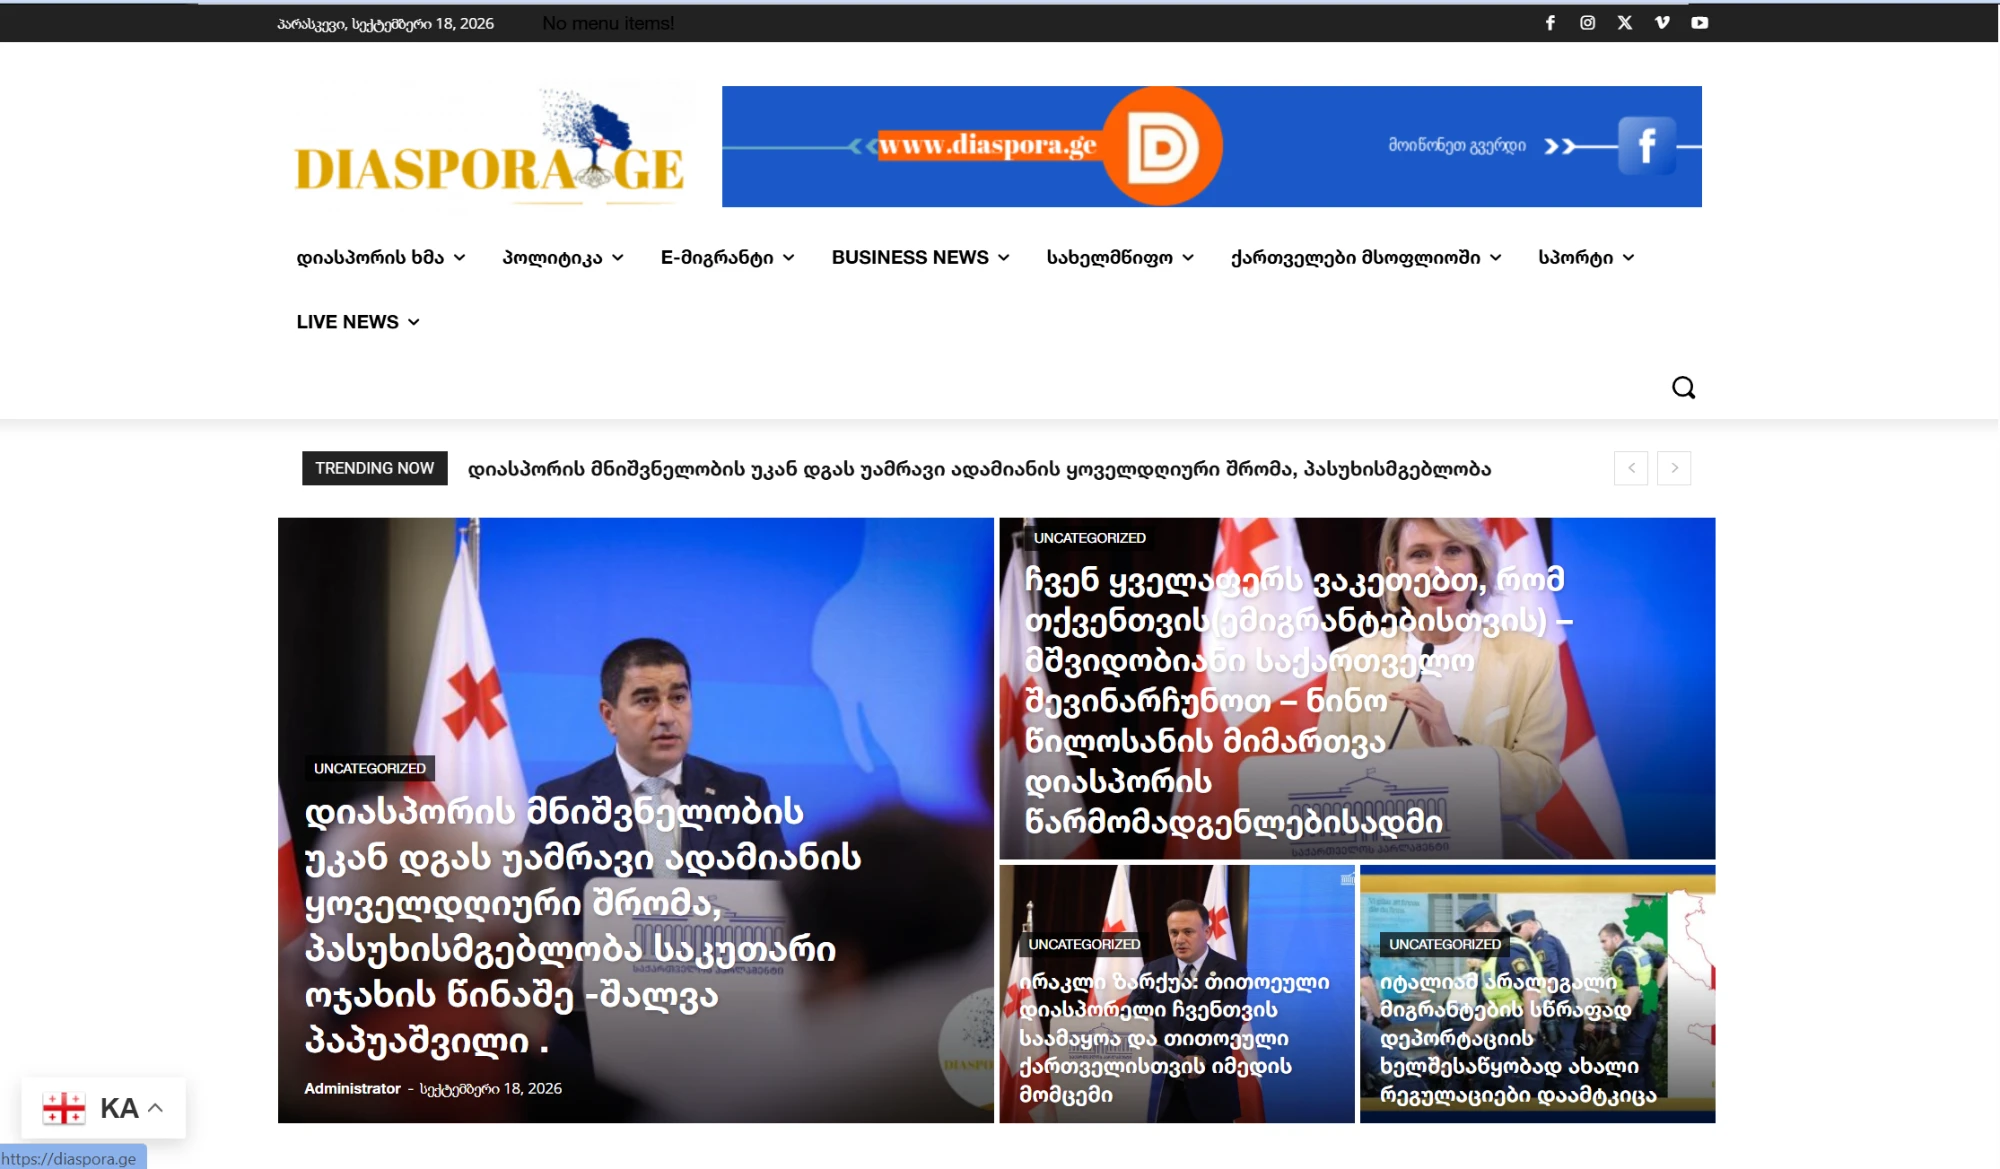Click the search magnifier icon
Image resolution: width=2000 pixels, height=1169 pixels.
1683,388
